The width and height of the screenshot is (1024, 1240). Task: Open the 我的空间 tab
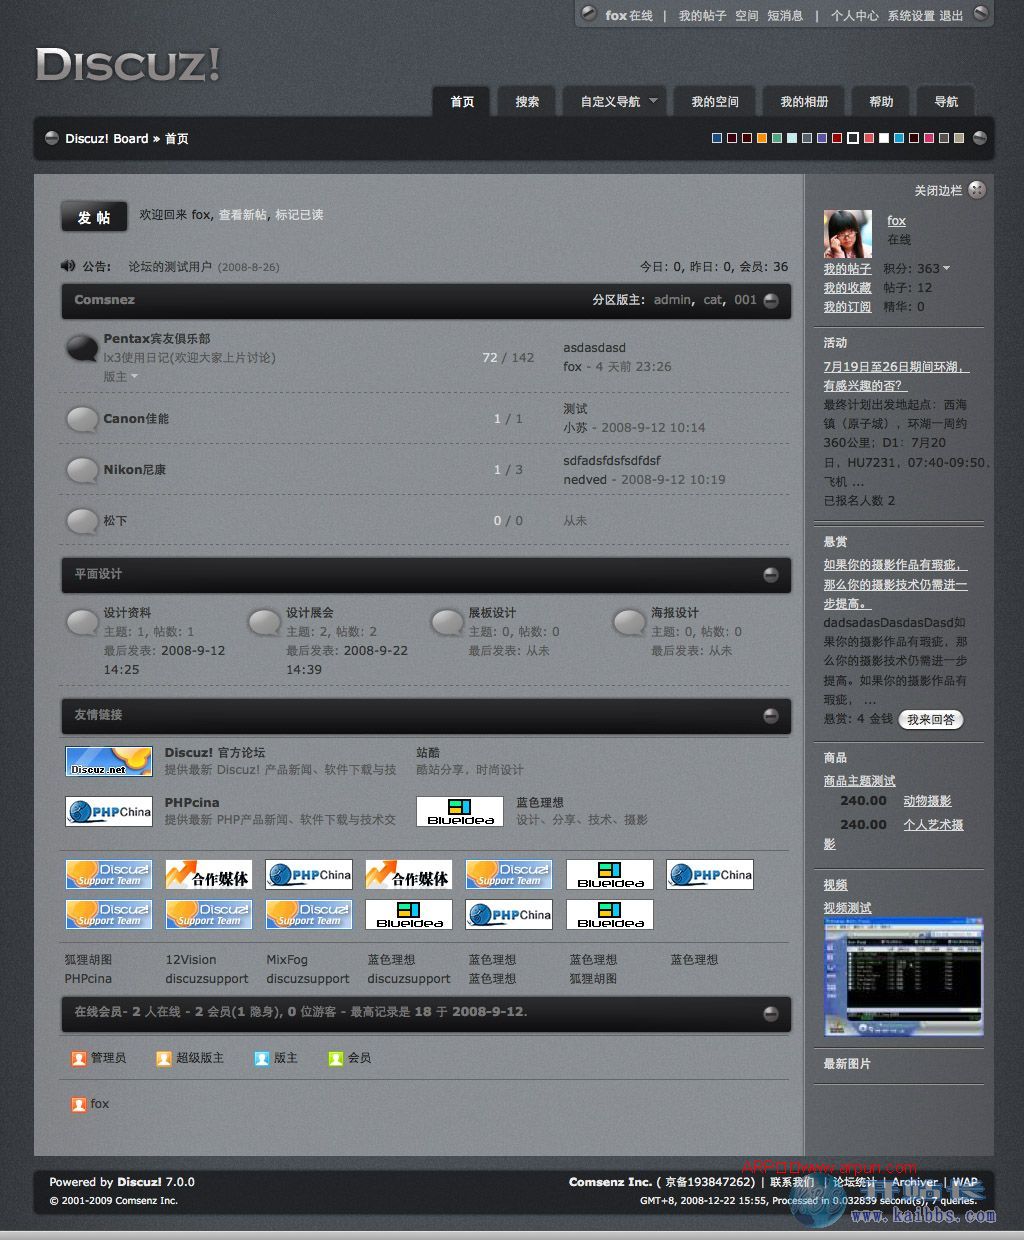715,101
